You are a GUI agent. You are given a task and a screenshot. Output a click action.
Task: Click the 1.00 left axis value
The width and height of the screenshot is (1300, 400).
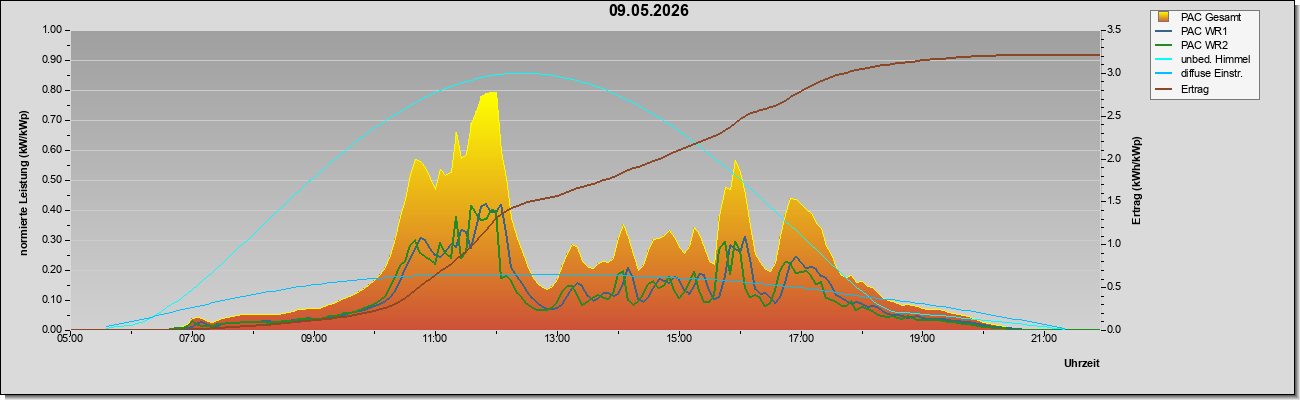[x=52, y=30]
